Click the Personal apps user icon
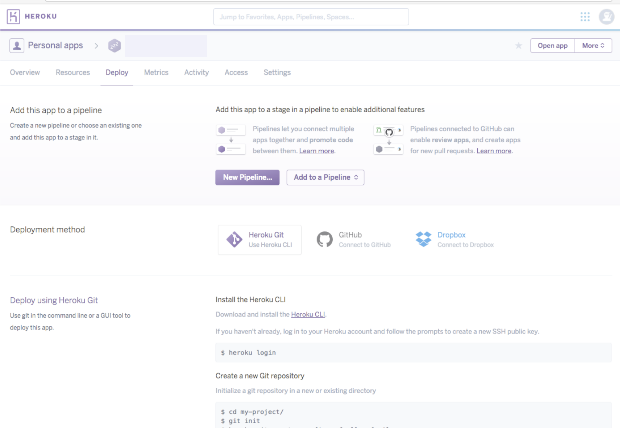Image resolution: width=620 pixels, height=428 pixels. [17, 45]
